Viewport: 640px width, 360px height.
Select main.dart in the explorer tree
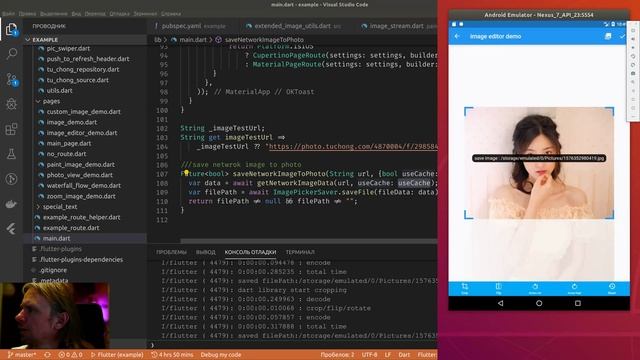click(x=56, y=238)
